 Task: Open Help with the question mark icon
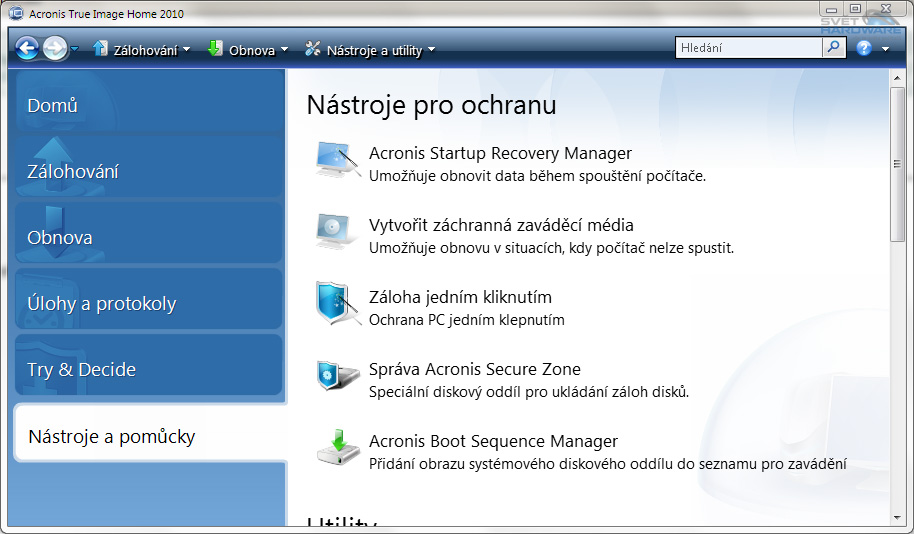pyautogui.click(x=864, y=48)
